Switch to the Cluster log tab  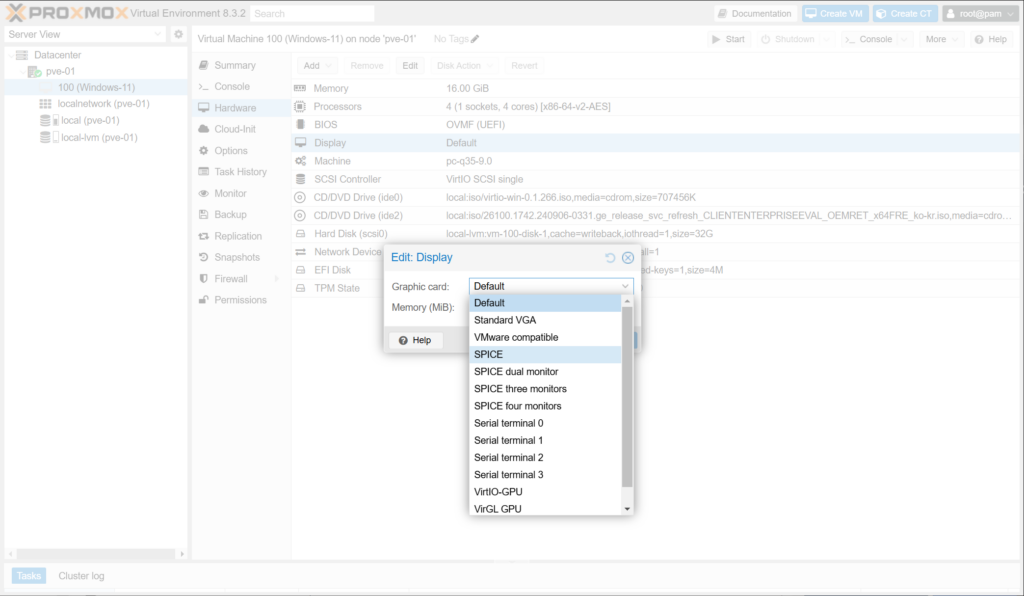(81, 576)
